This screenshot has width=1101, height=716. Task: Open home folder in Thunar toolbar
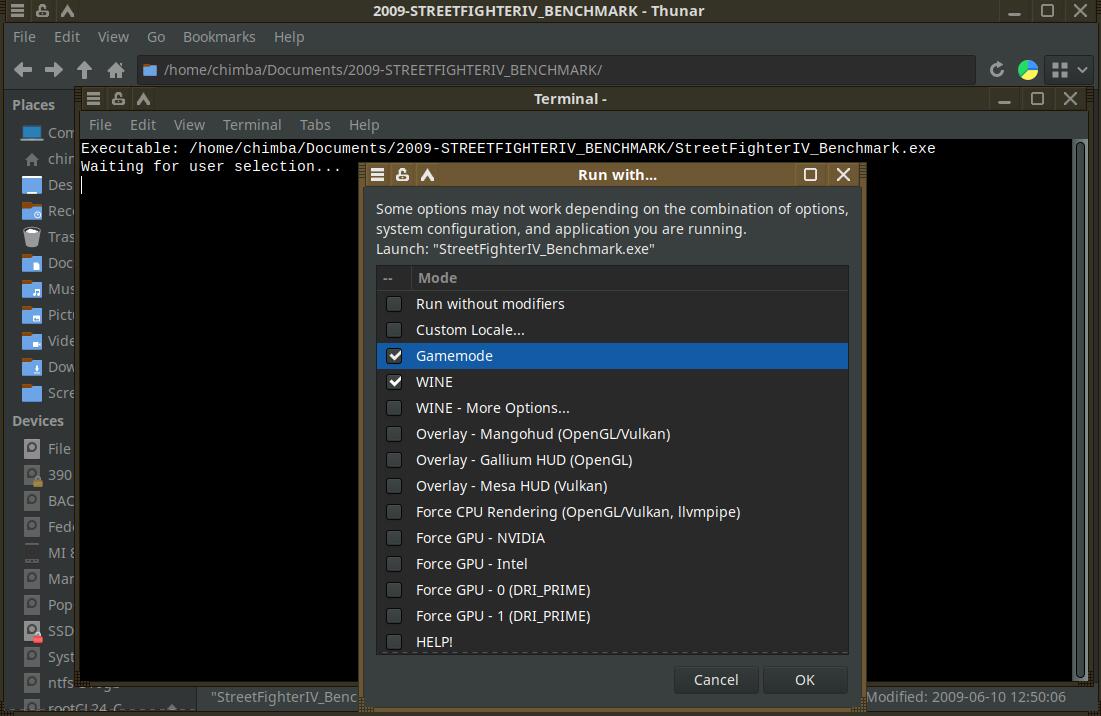point(116,69)
